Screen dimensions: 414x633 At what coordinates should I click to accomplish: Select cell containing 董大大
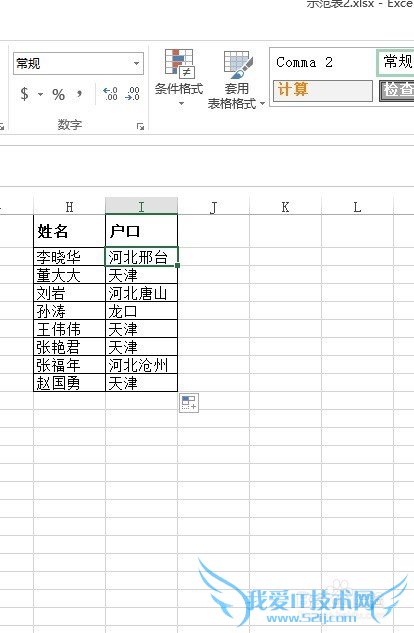point(69,275)
